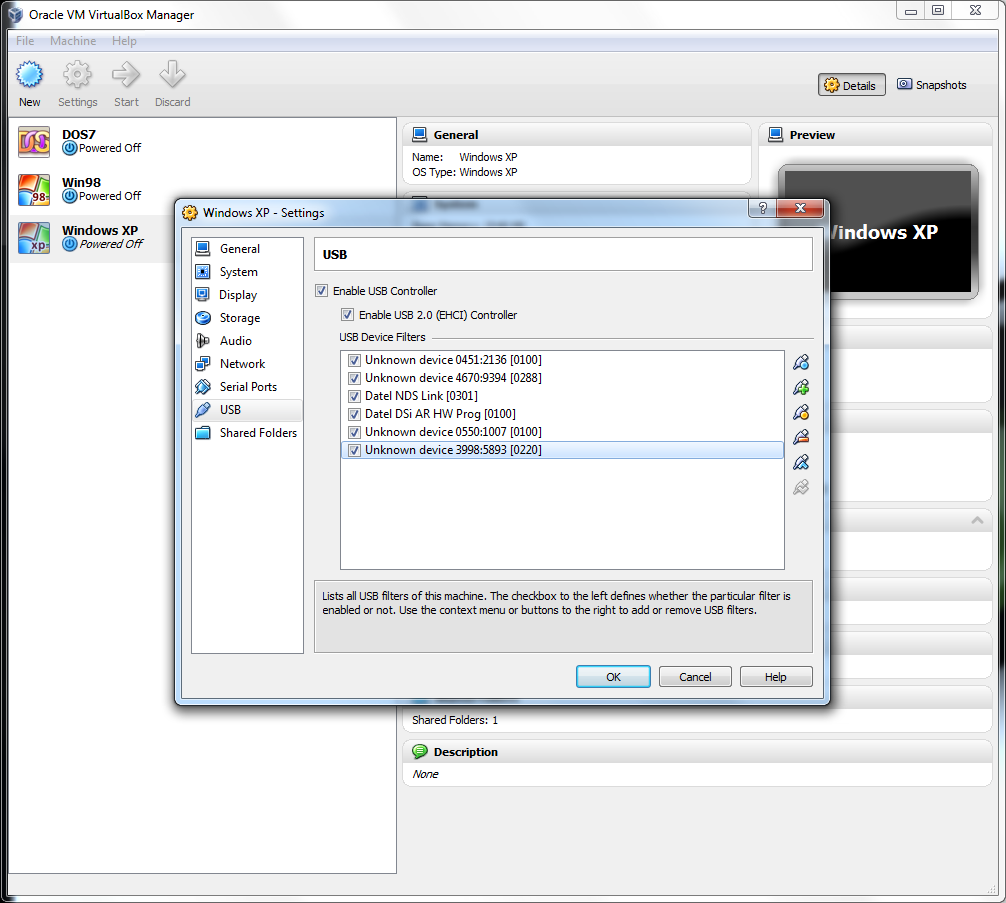Open Shared Folders settings category icon
Viewport: 1006px width, 903px height.
pyautogui.click(x=203, y=433)
